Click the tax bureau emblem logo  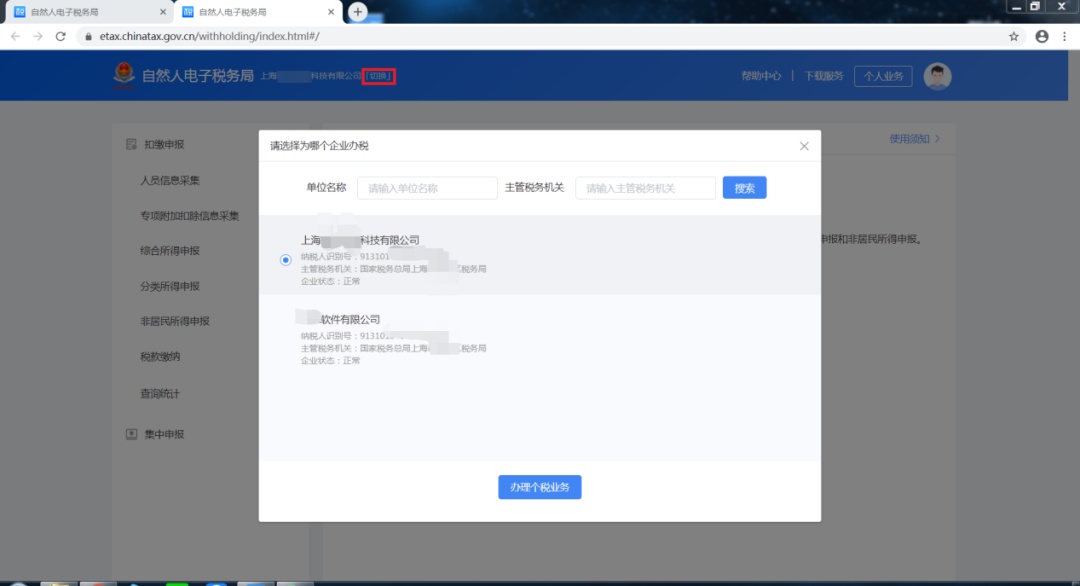(123, 76)
